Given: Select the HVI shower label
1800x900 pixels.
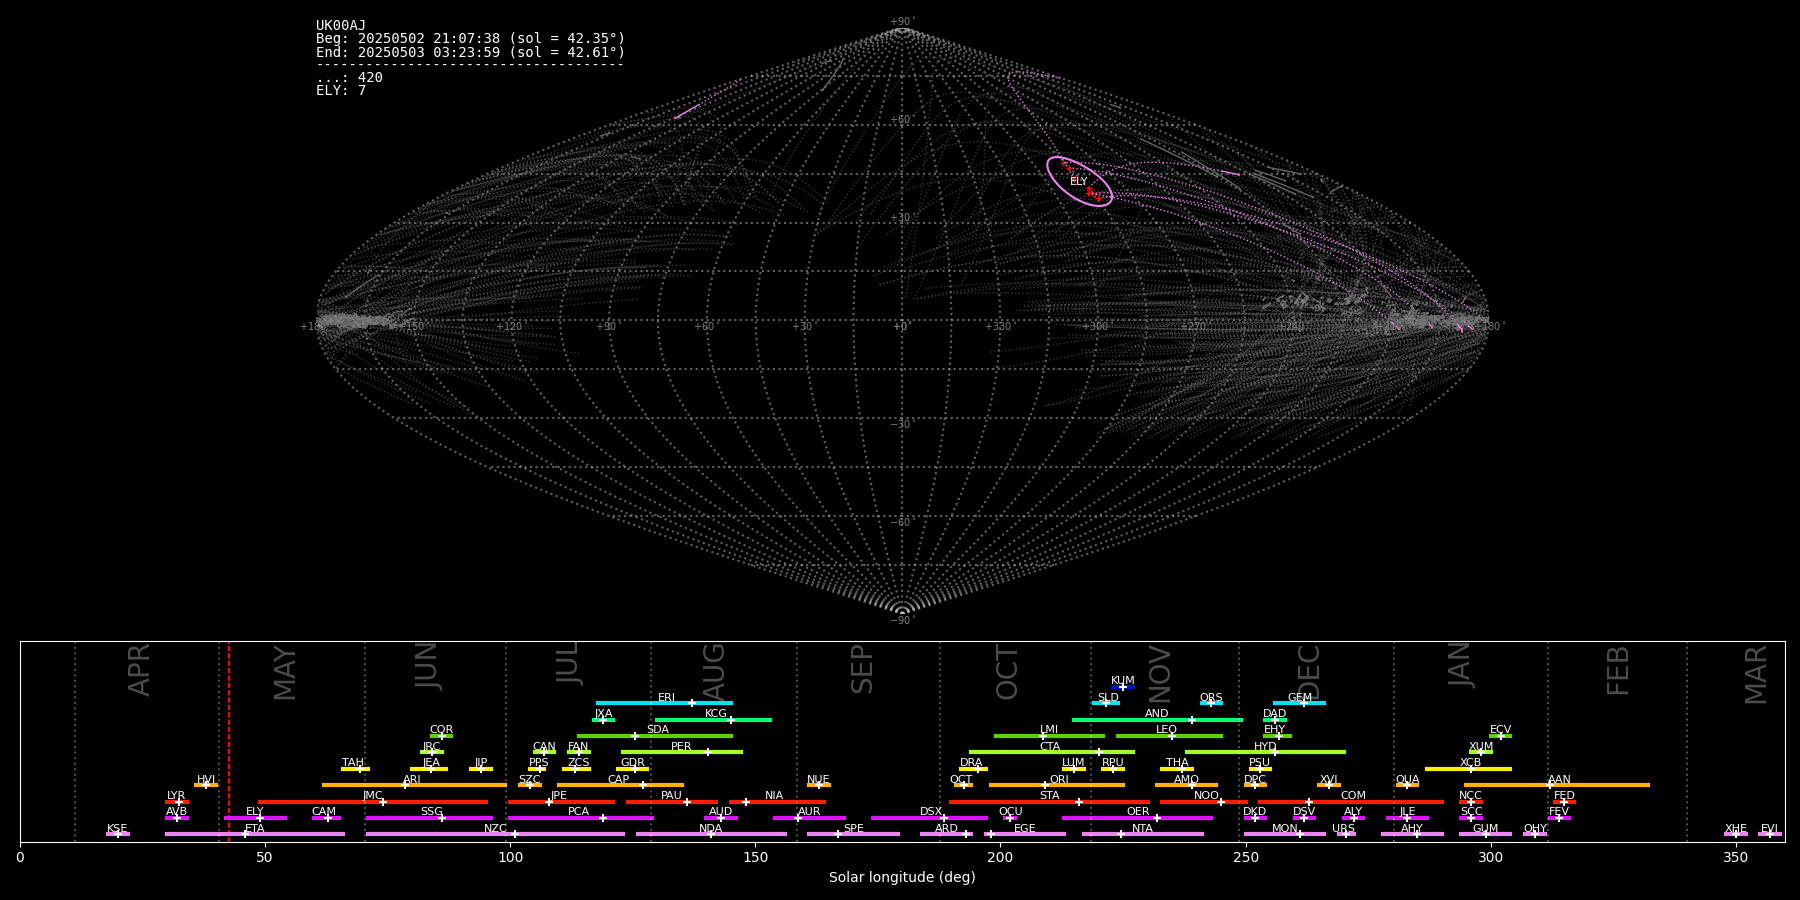Looking at the screenshot, I should click(x=206, y=779).
